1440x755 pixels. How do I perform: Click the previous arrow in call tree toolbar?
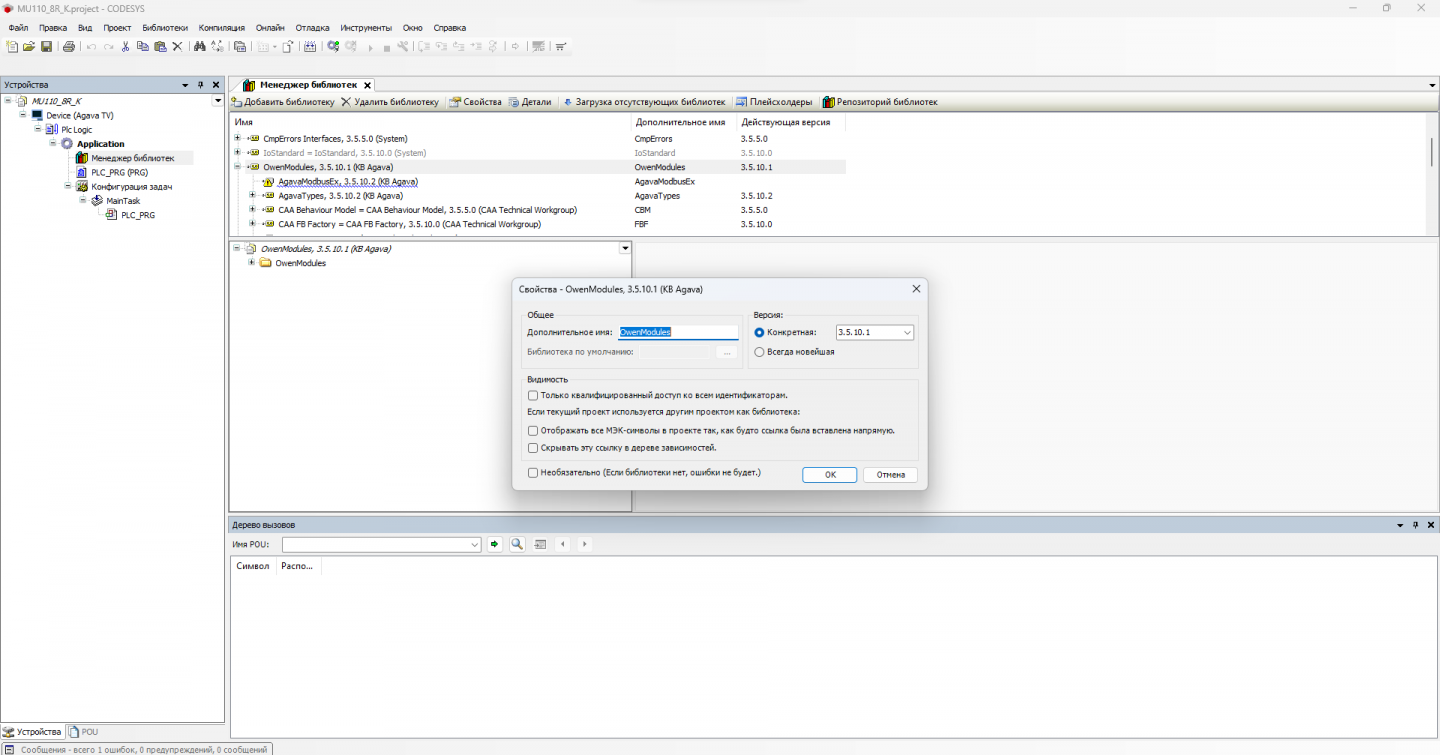[563, 544]
